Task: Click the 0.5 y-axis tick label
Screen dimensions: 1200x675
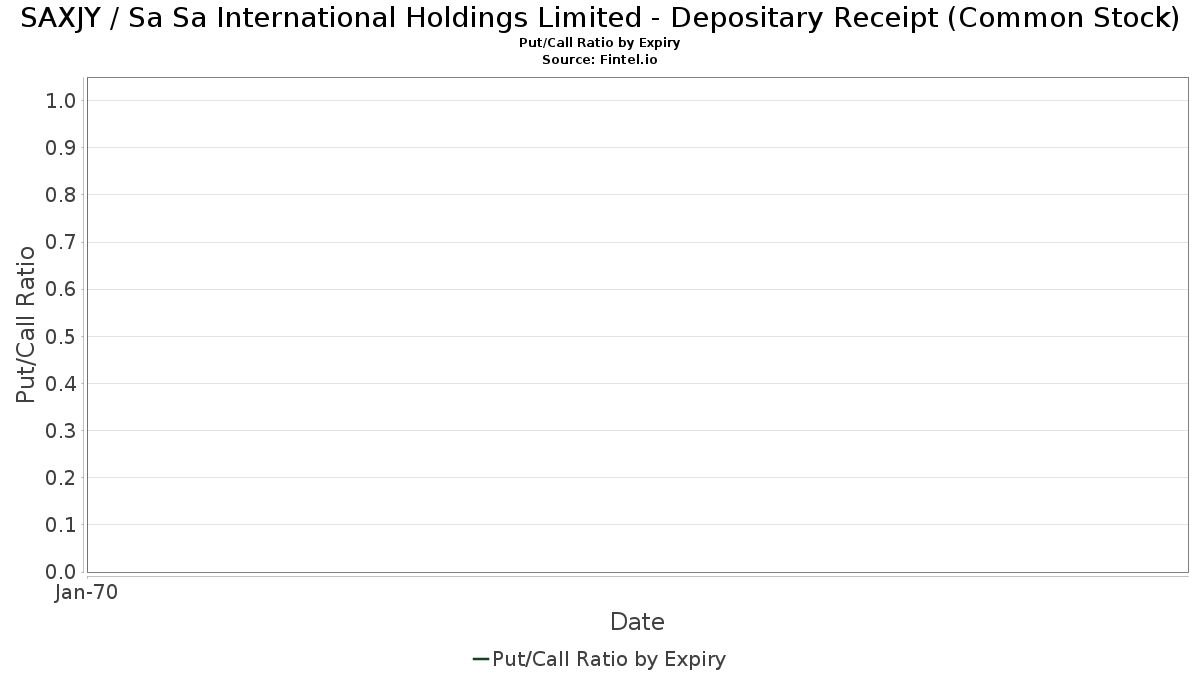Action: pos(61,336)
